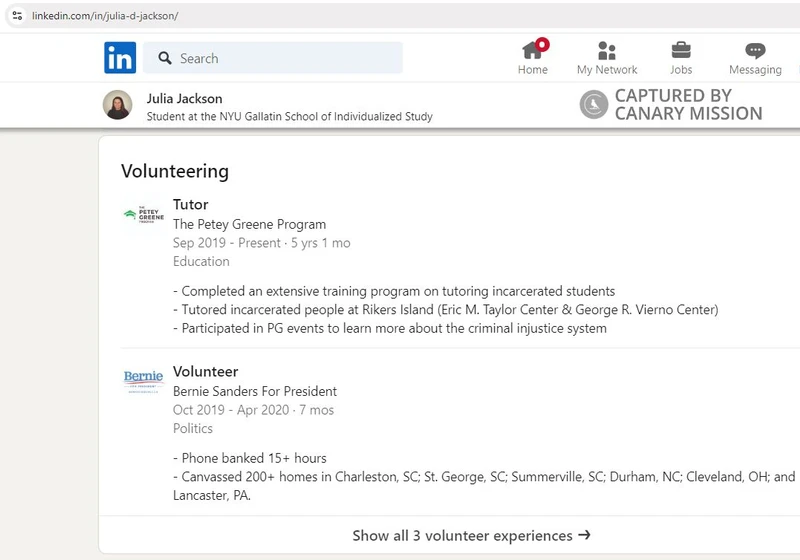Select the Jobs menu label
Viewport: 800px width, 560px height.
681,70
